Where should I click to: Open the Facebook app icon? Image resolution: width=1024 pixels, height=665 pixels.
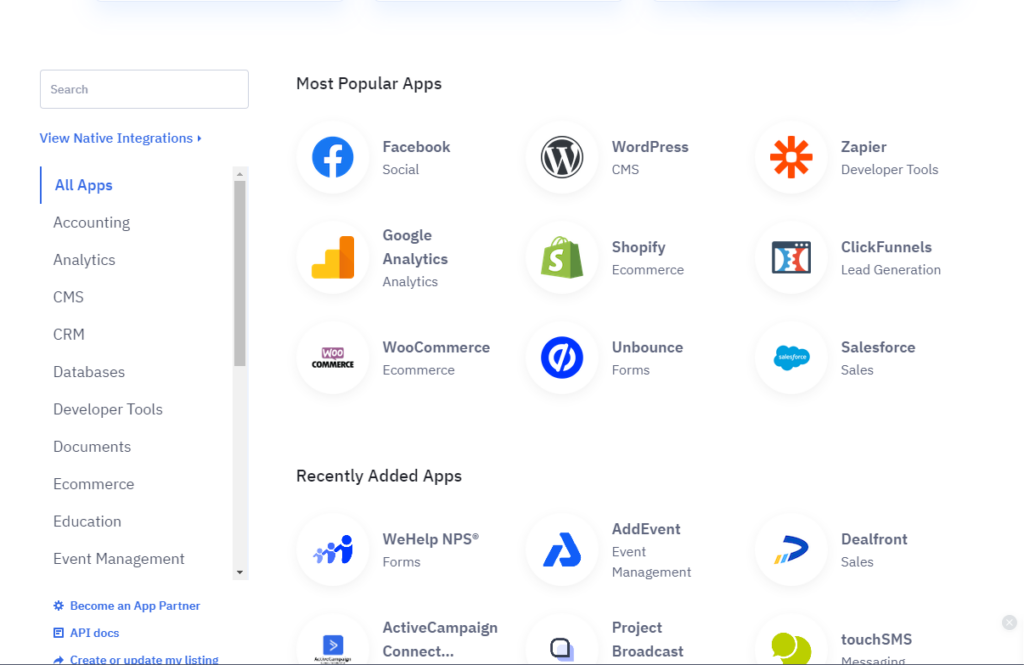(x=333, y=157)
